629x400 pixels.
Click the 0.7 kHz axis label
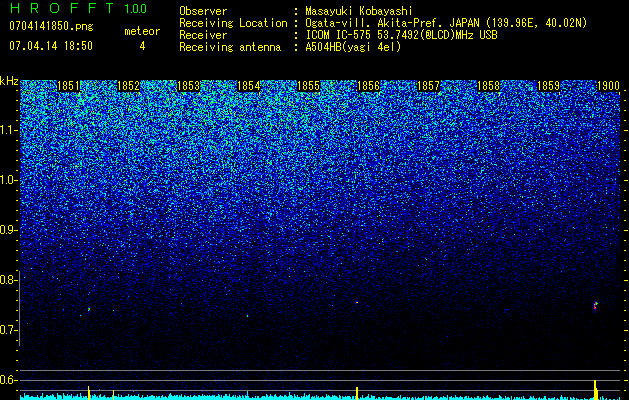[7, 330]
